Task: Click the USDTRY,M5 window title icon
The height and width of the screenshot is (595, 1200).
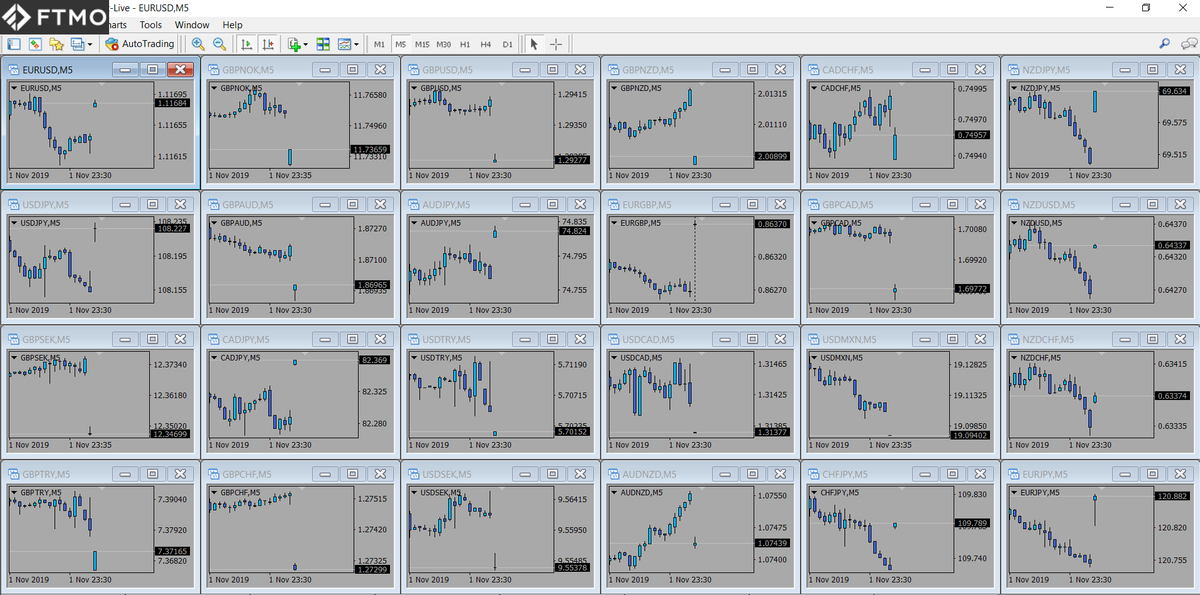Action: pyautogui.click(x=414, y=339)
